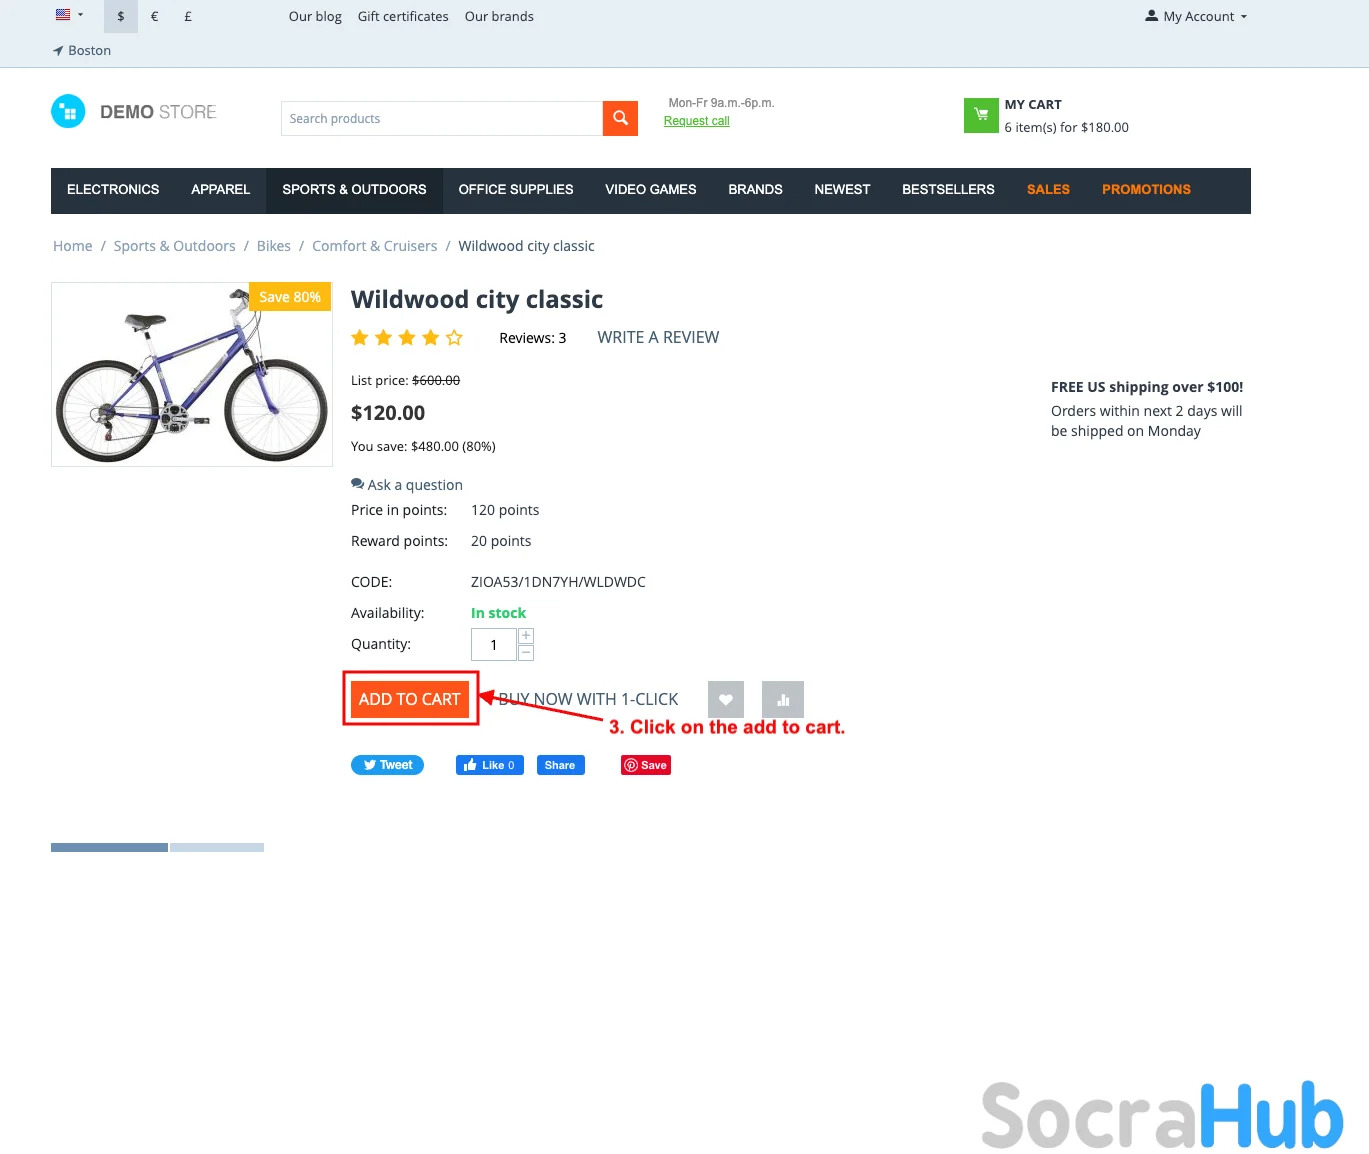Go to the Bestsellers menu item
This screenshot has height=1154, width=1369.
pyautogui.click(x=948, y=190)
